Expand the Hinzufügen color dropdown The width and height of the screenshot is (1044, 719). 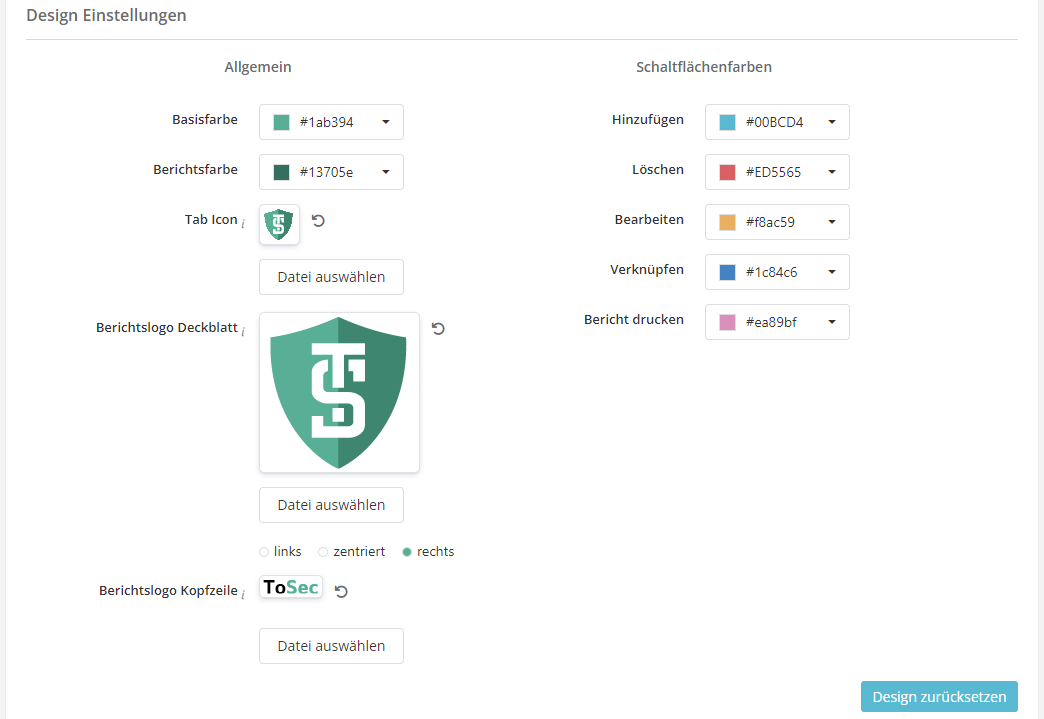pyautogui.click(x=832, y=122)
